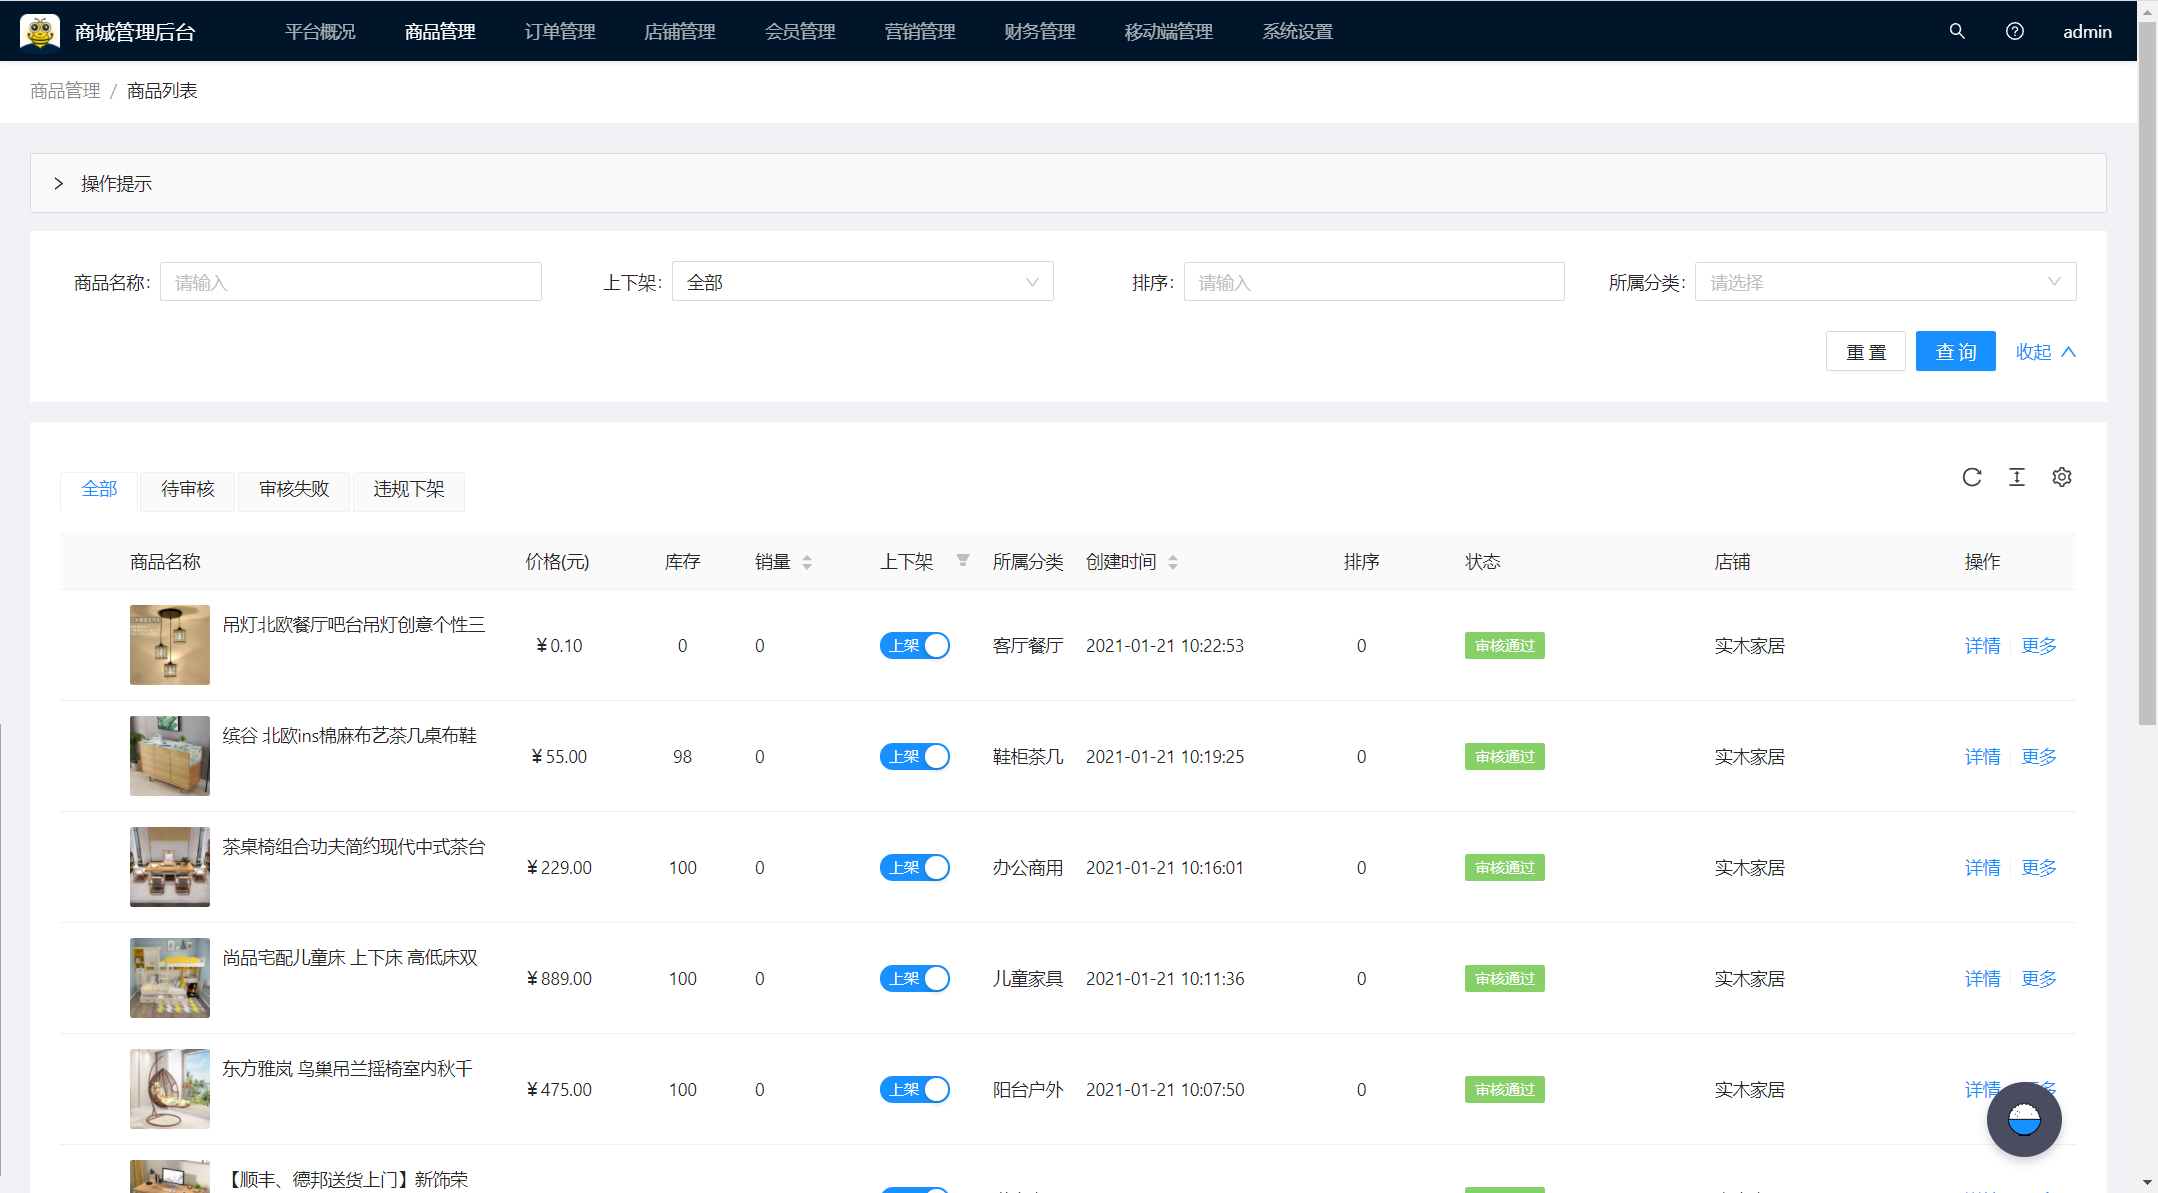Click 商品管理 breadcrumb link
The height and width of the screenshot is (1193, 2158).
[65, 91]
